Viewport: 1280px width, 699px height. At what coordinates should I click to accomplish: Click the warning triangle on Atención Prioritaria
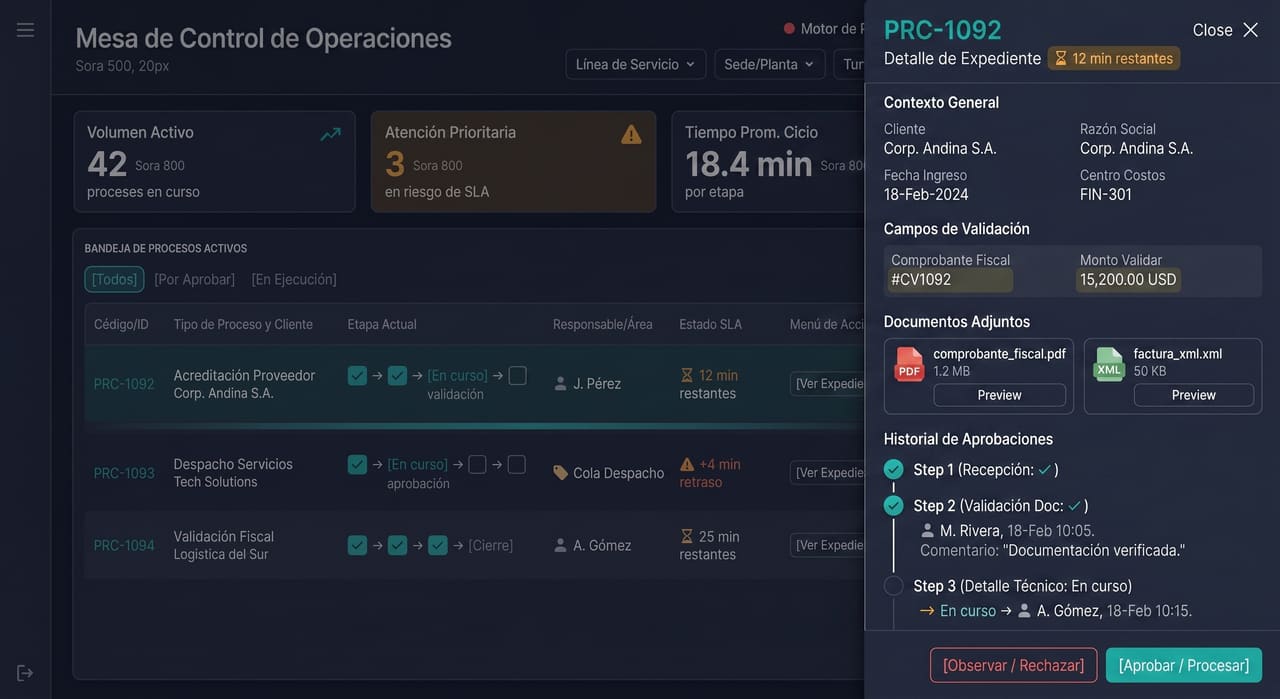pos(631,134)
